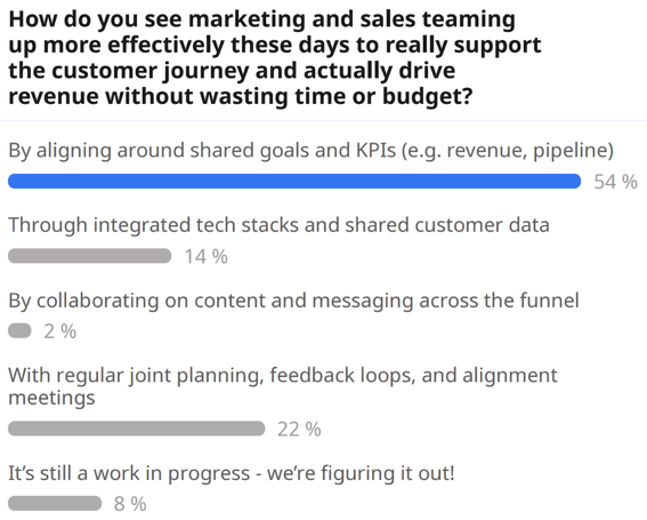Viewport: 647px width, 520px height.
Task: Click the gray 14 % result bar
Action: pyautogui.click(x=90, y=256)
